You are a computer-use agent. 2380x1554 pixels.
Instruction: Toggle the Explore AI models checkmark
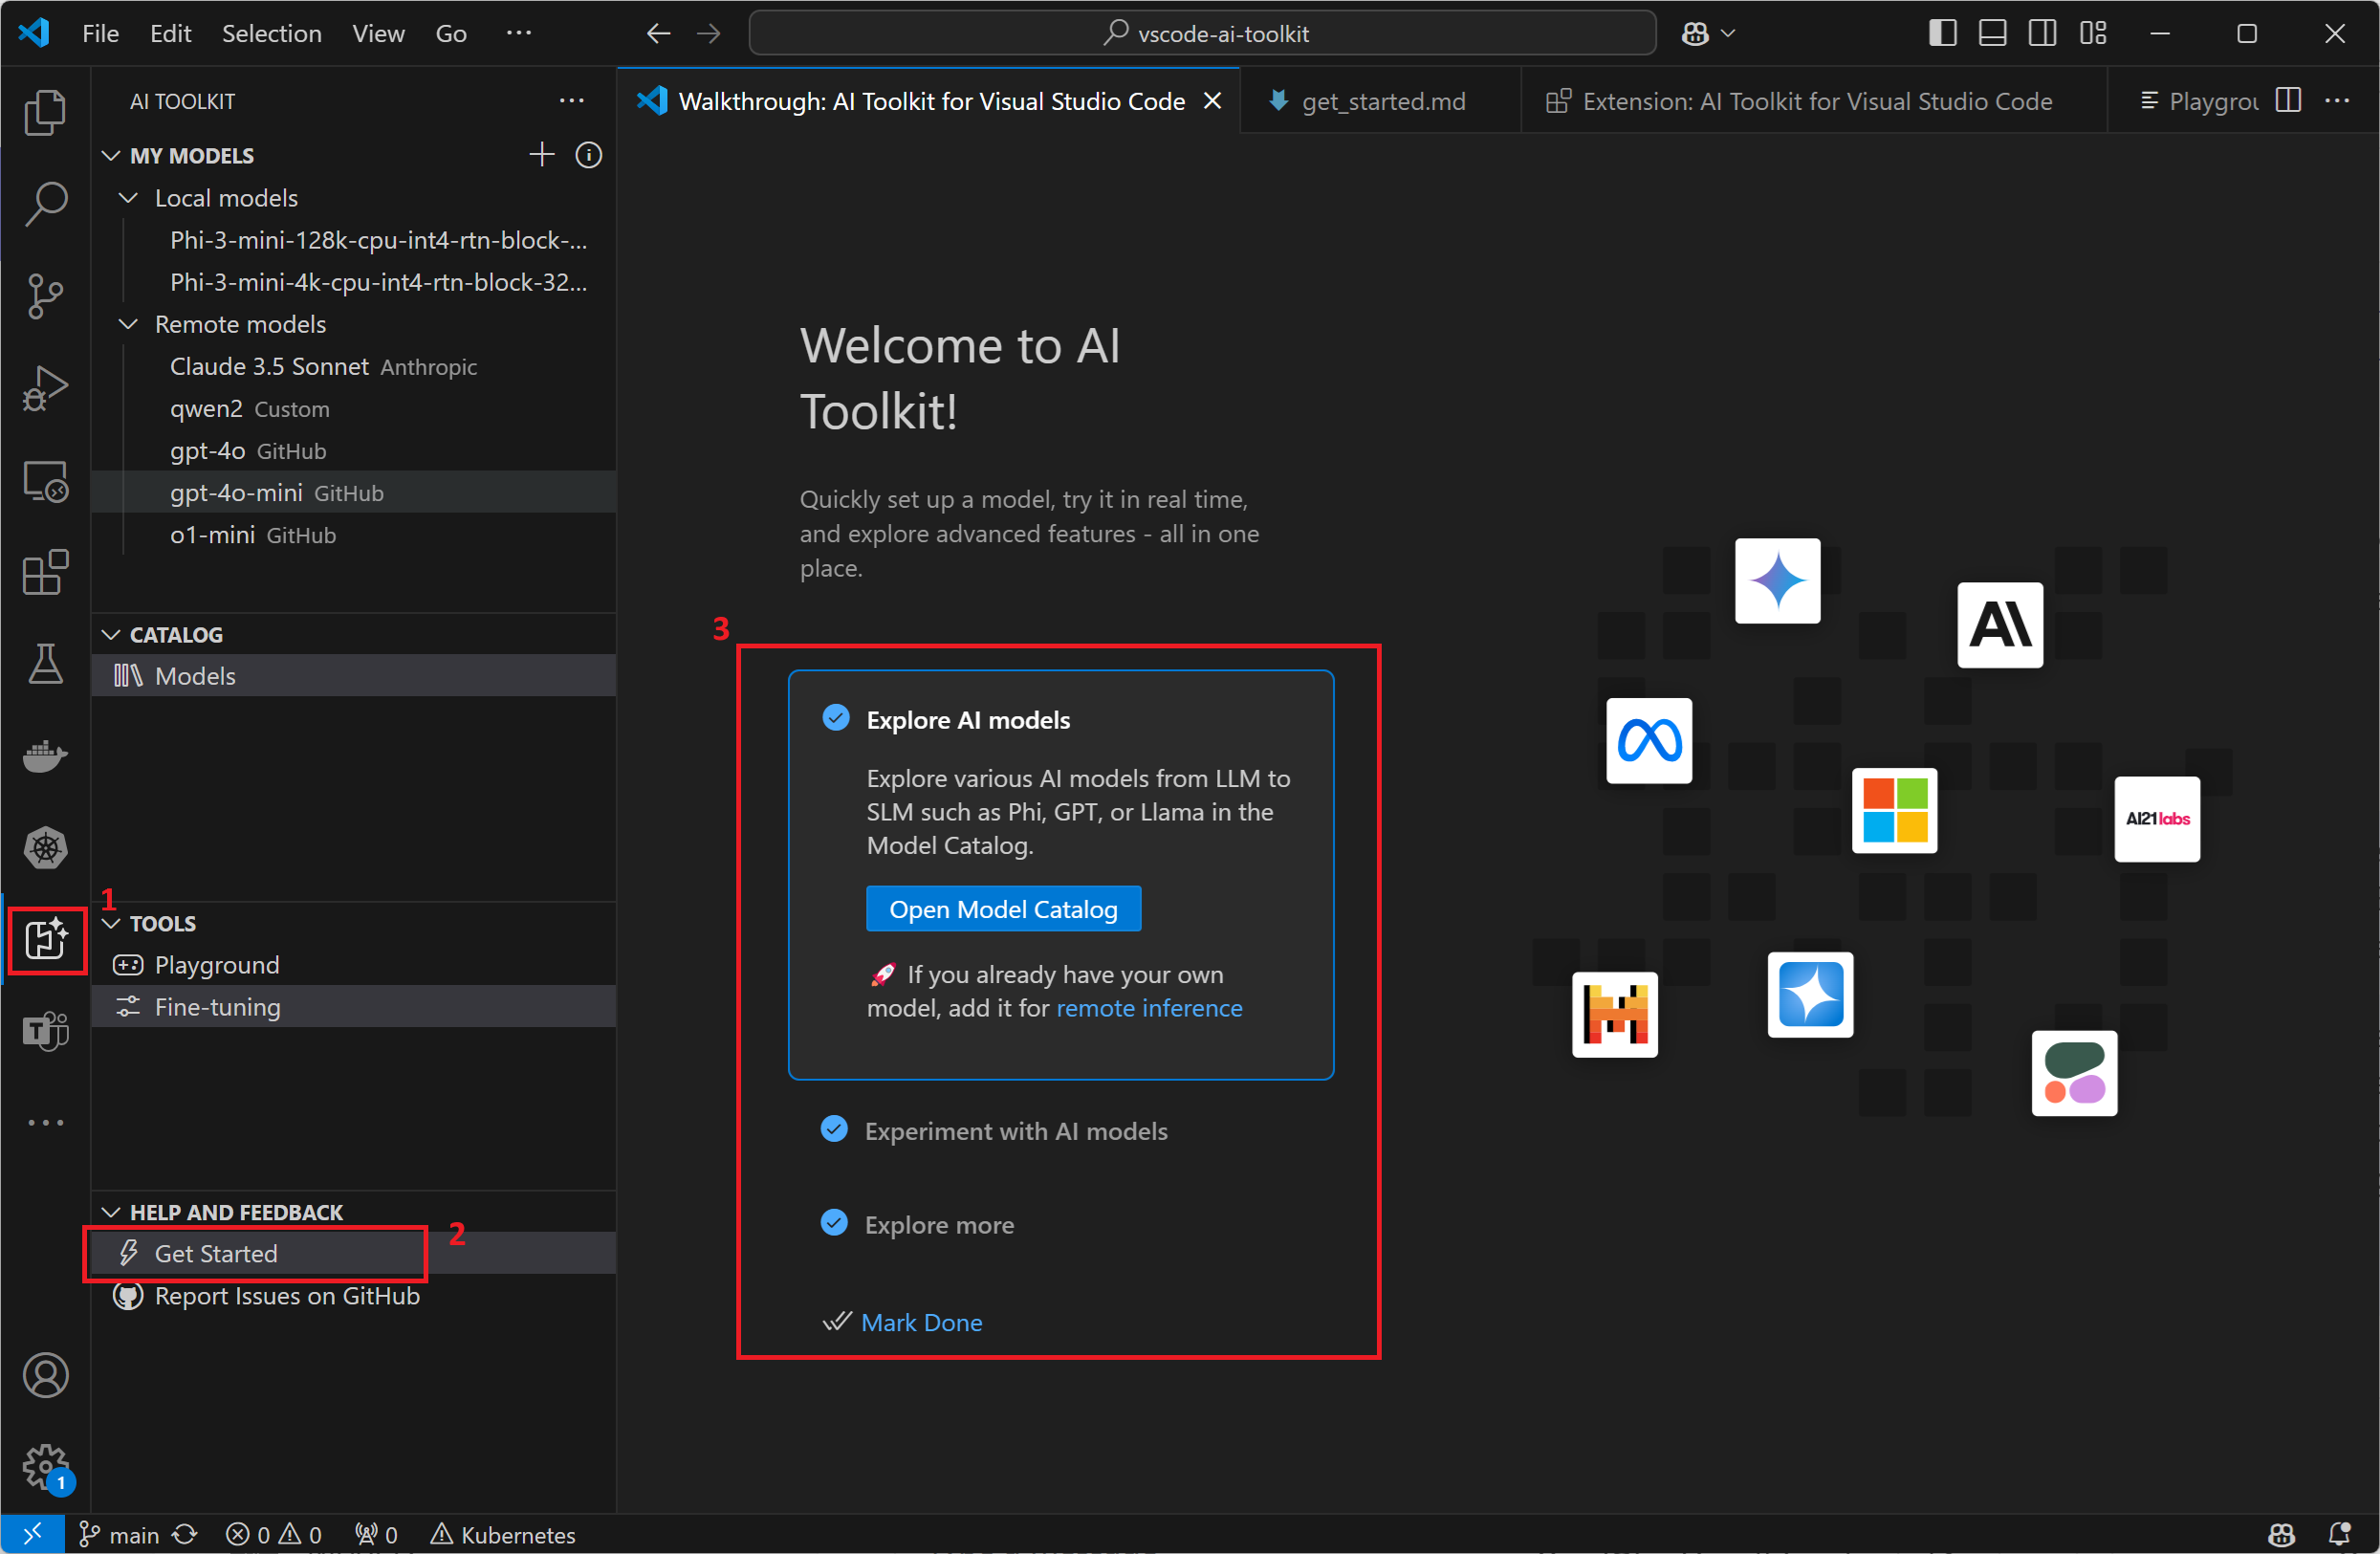click(x=835, y=718)
